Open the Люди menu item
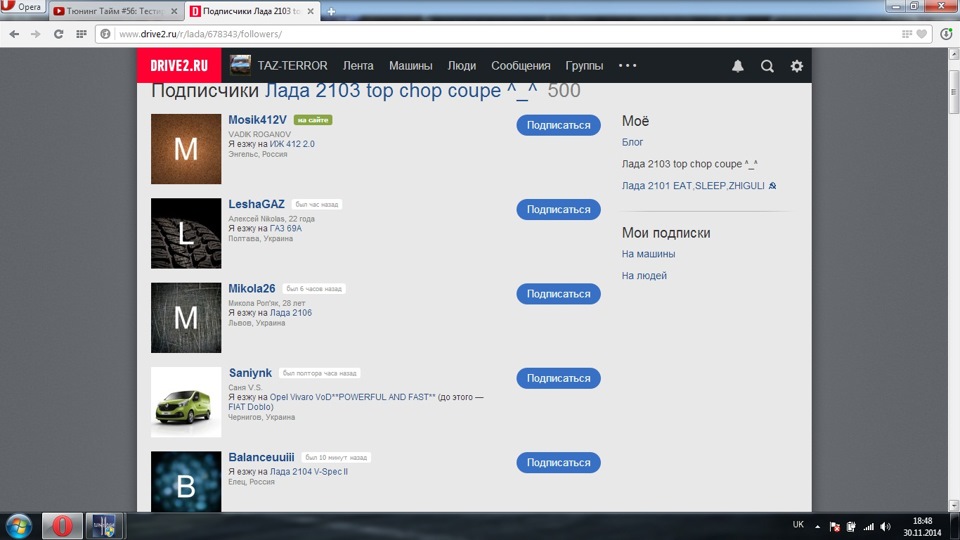The height and width of the screenshot is (540, 960). tap(462, 66)
